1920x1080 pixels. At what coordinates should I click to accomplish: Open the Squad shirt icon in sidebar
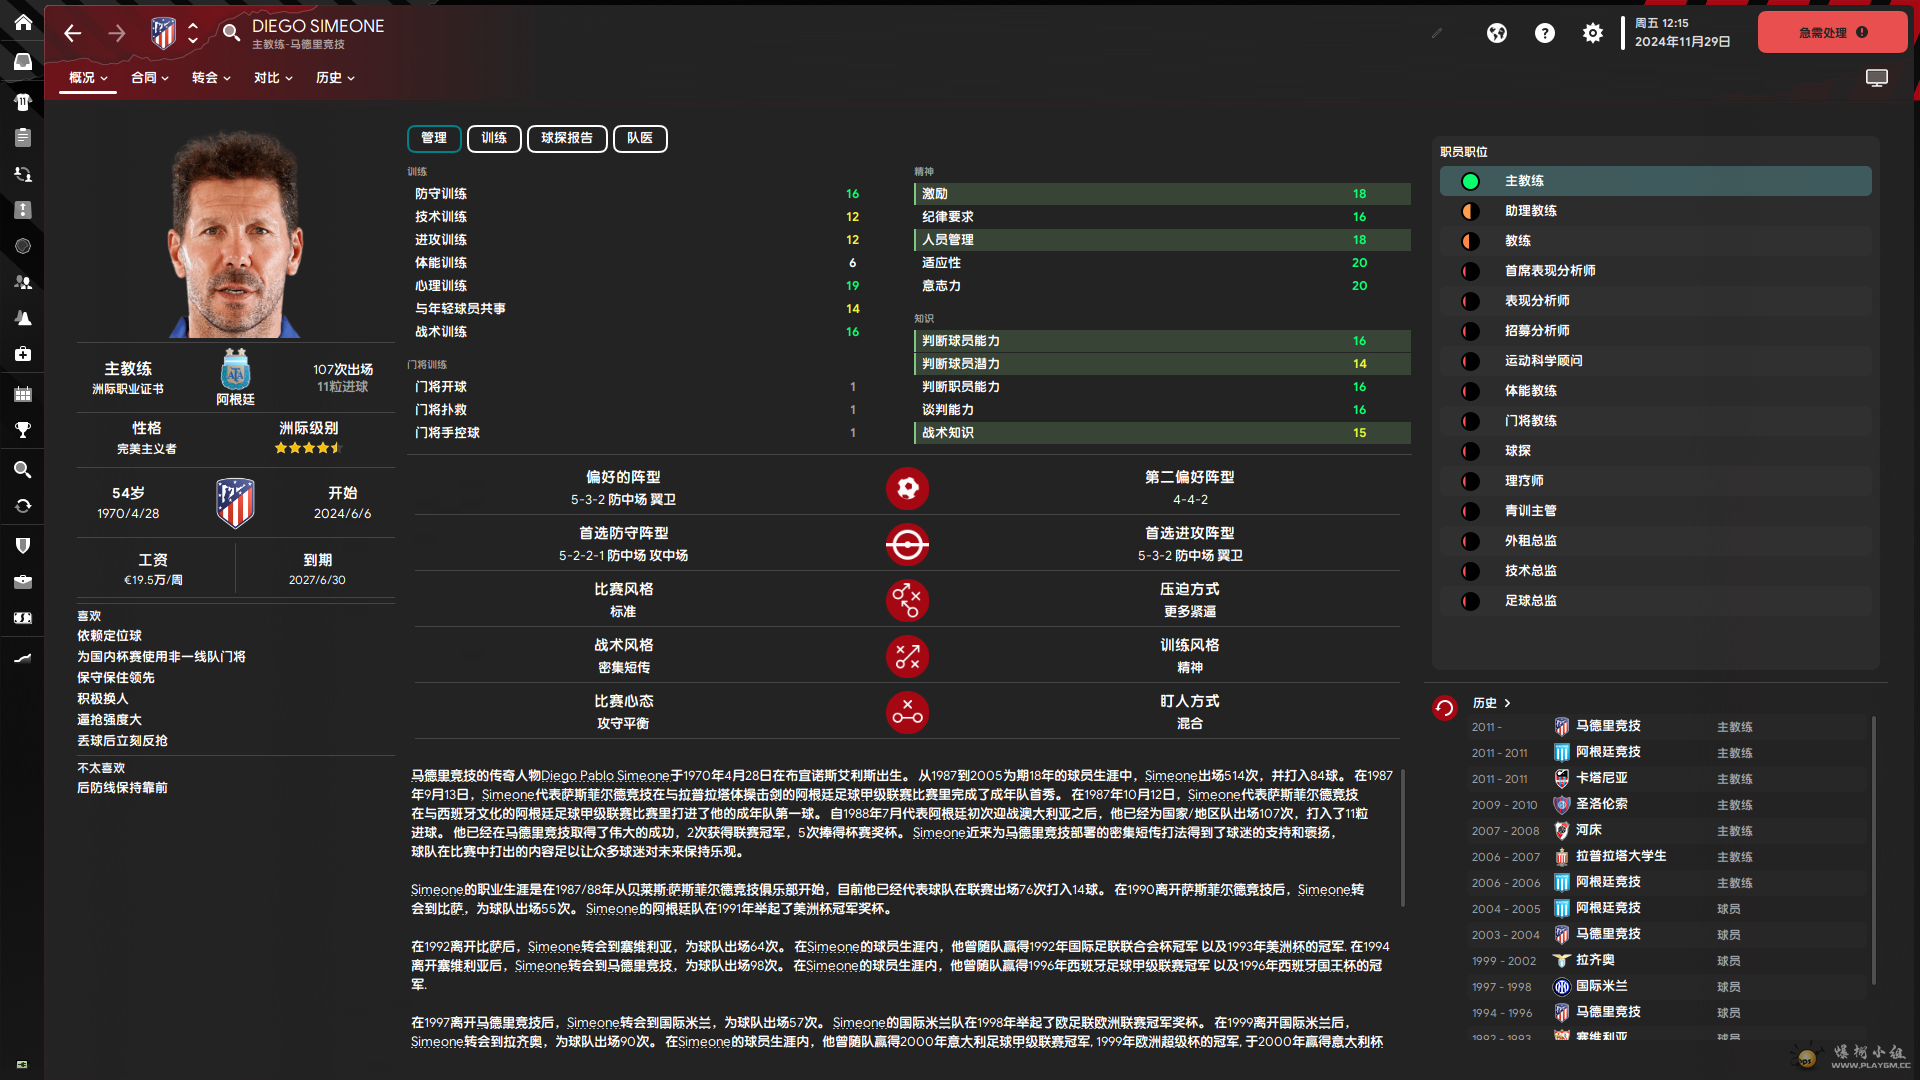click(23, 101)
